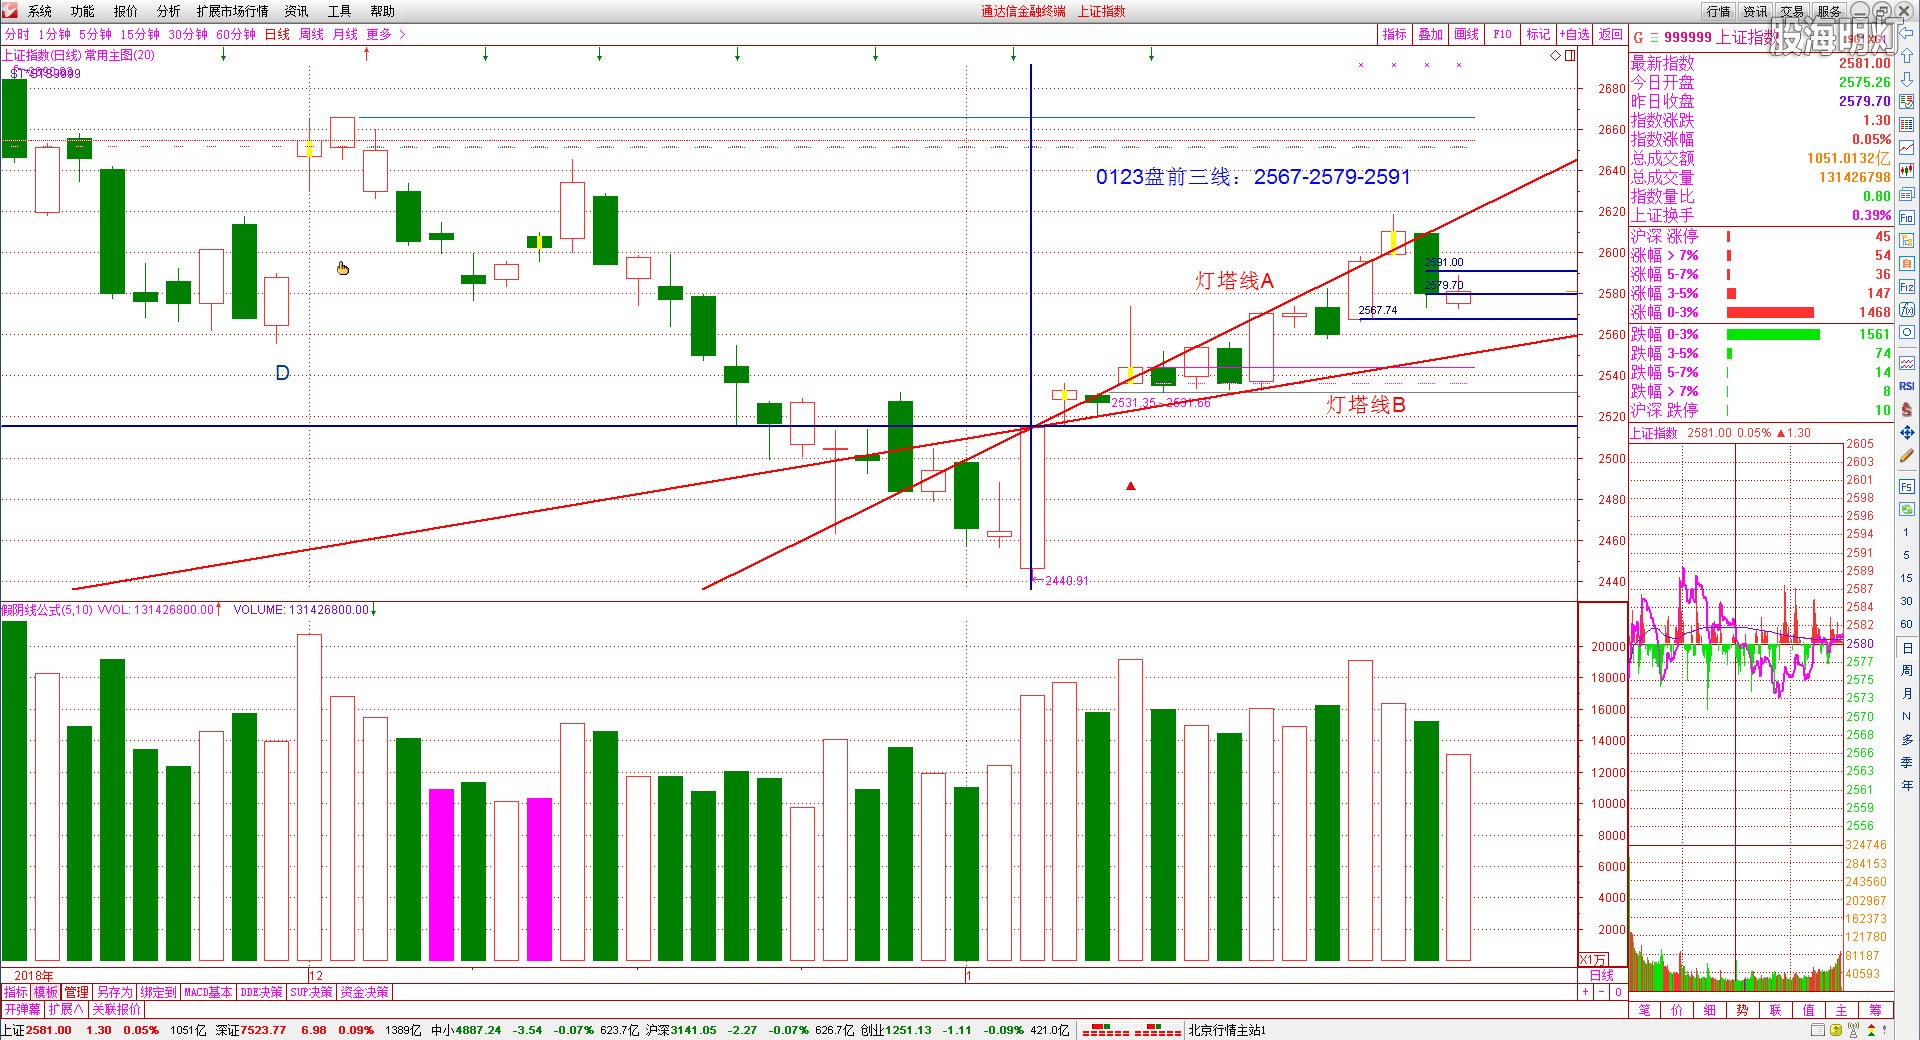The width and height of the screenshot is (1920, 1040).
Task: Click the orange 自 self-select sidebar icon
Action: click(x=1907, y=264)
